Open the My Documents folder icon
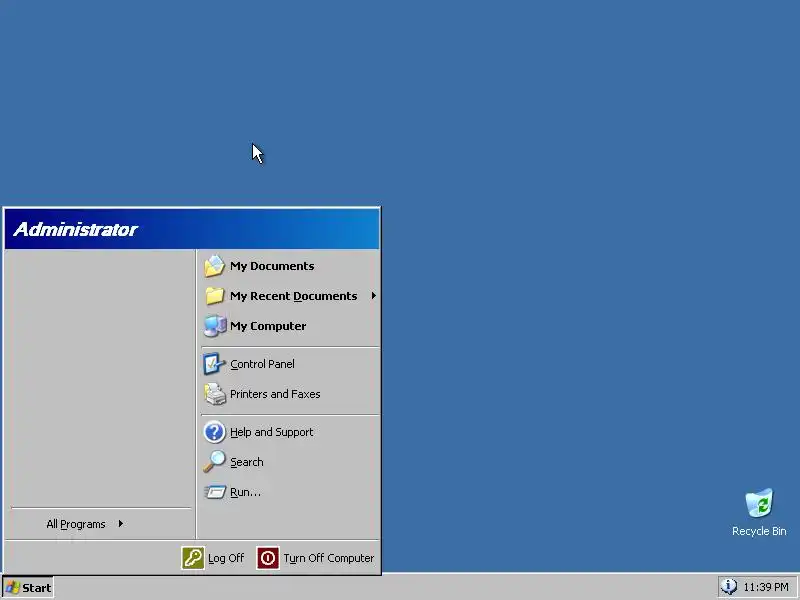 214,266
